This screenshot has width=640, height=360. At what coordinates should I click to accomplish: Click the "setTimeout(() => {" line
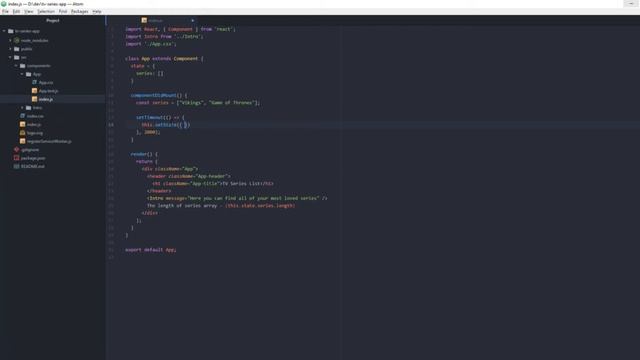160,118
